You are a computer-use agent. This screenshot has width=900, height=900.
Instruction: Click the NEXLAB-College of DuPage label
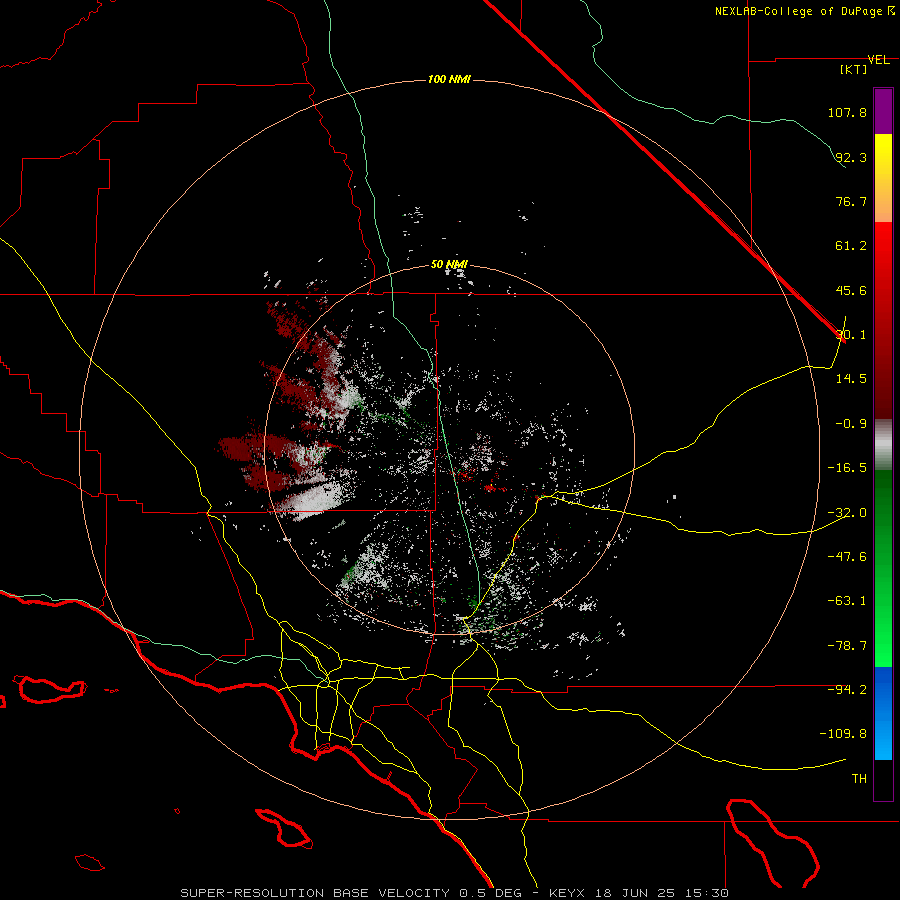[804, 11]
